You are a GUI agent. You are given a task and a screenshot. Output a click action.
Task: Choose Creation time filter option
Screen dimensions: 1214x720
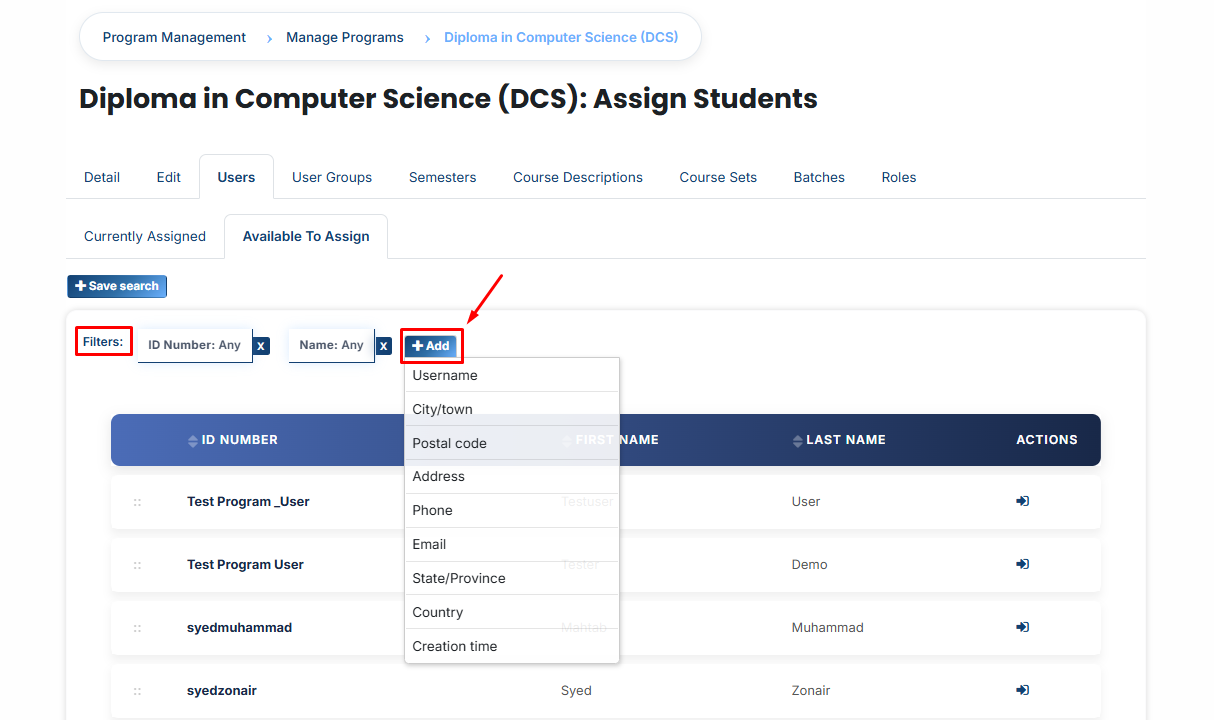(x=512, y=646)
